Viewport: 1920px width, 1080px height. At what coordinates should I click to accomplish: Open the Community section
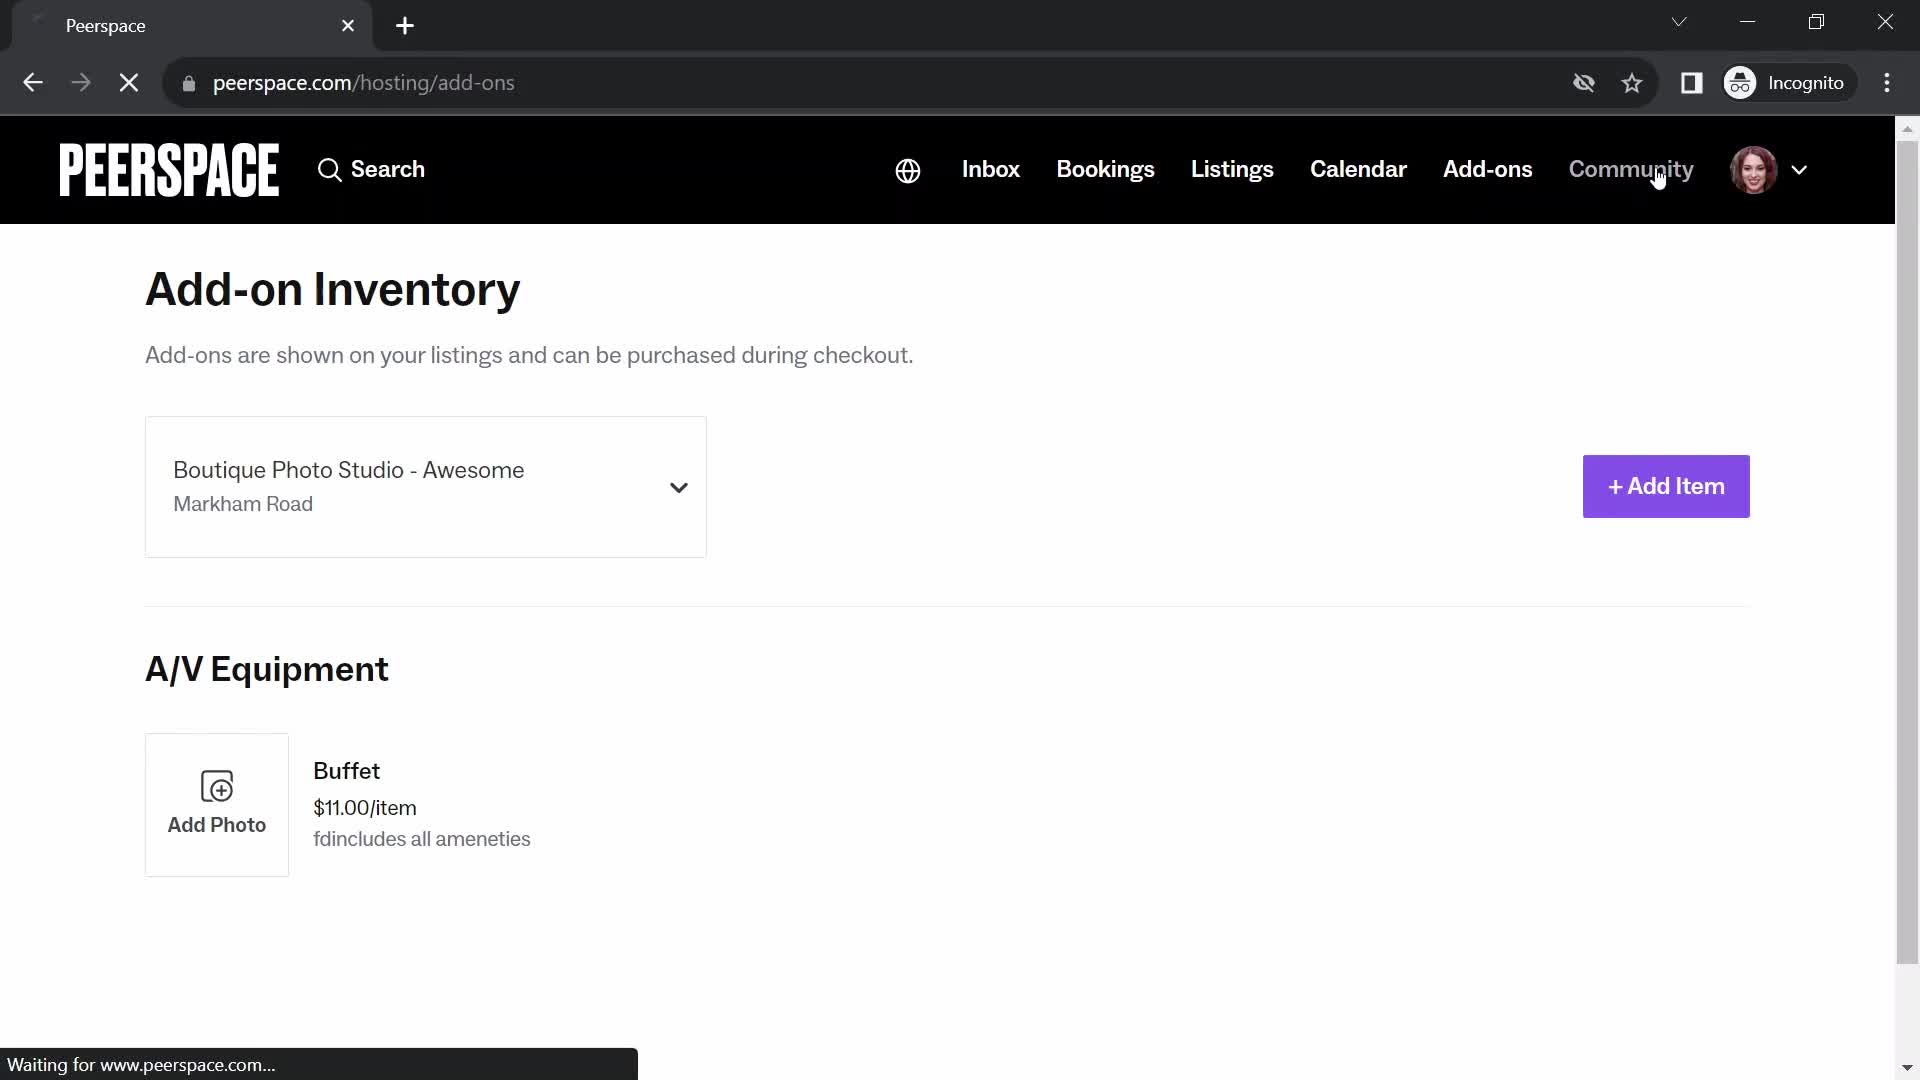tap(1631, 169)
